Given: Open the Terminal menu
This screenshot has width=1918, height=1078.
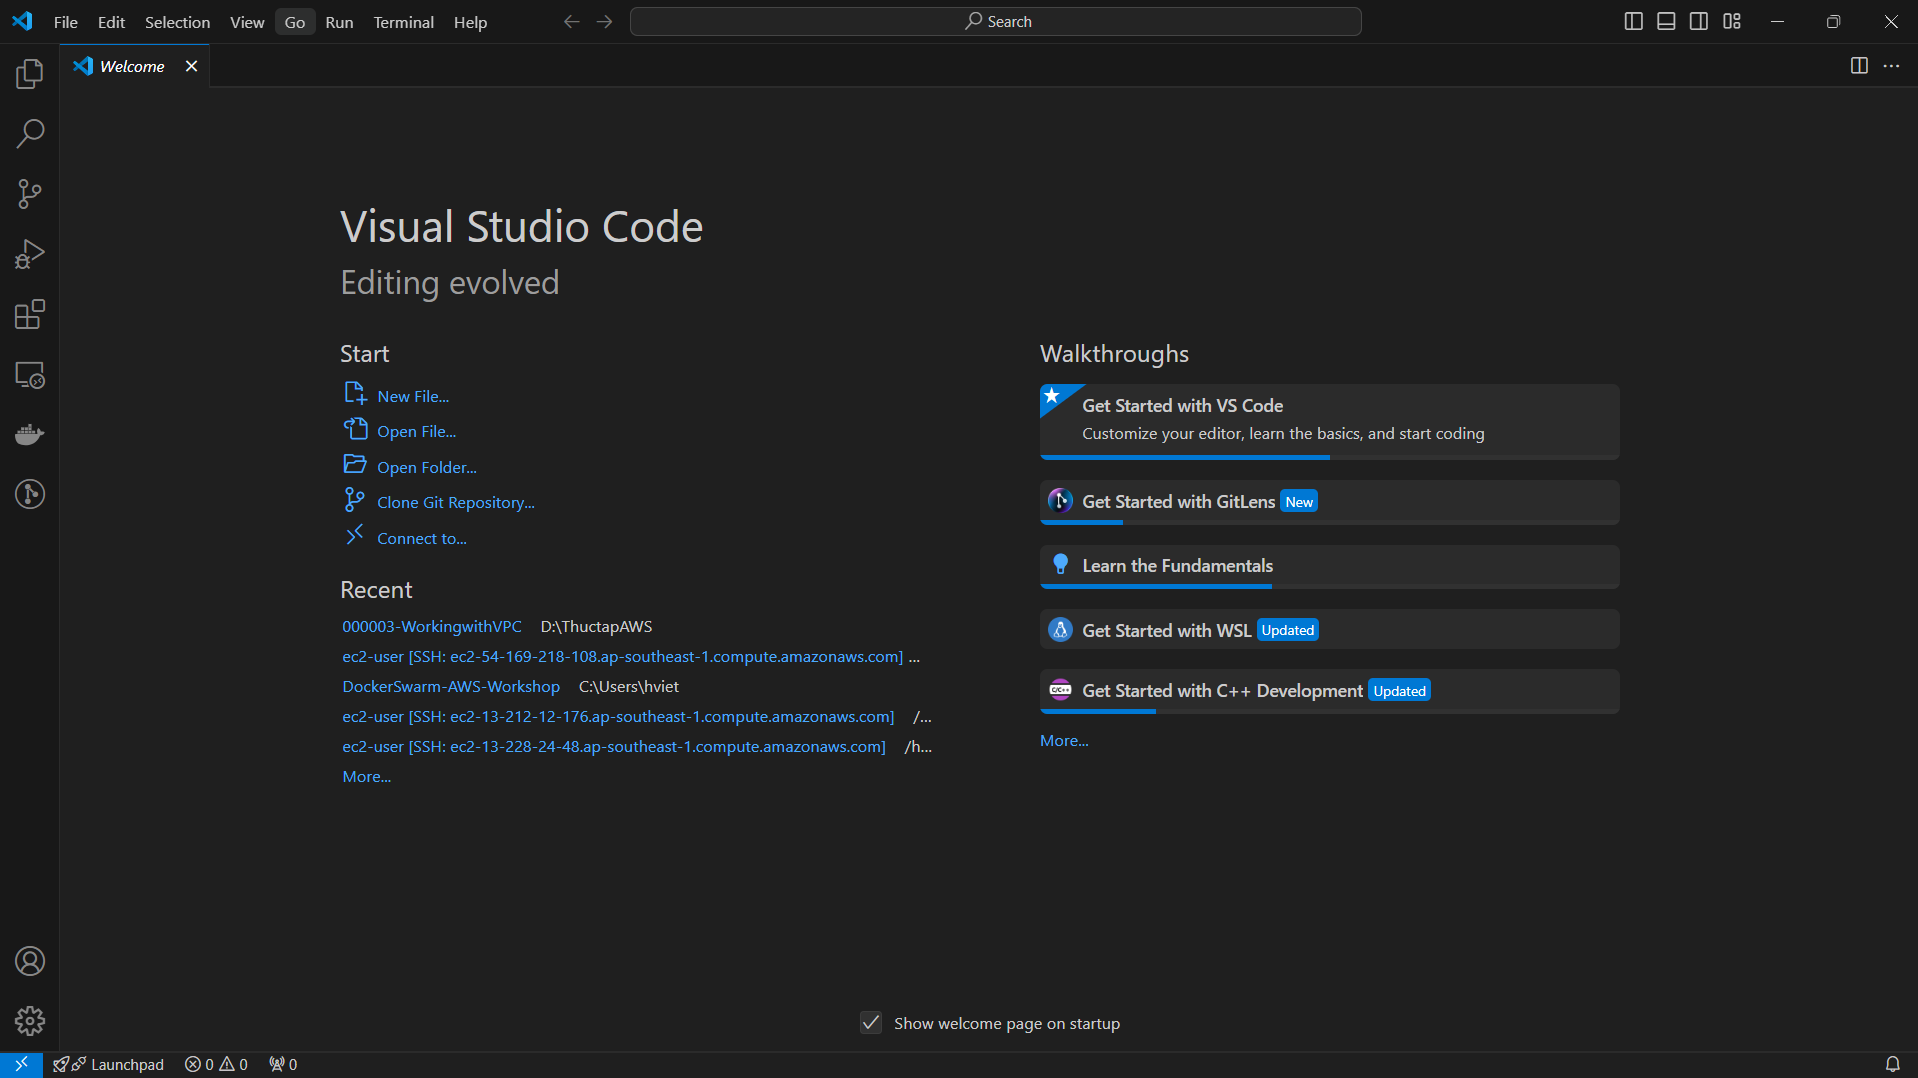Looking at the screenshot, I should 403,22.
